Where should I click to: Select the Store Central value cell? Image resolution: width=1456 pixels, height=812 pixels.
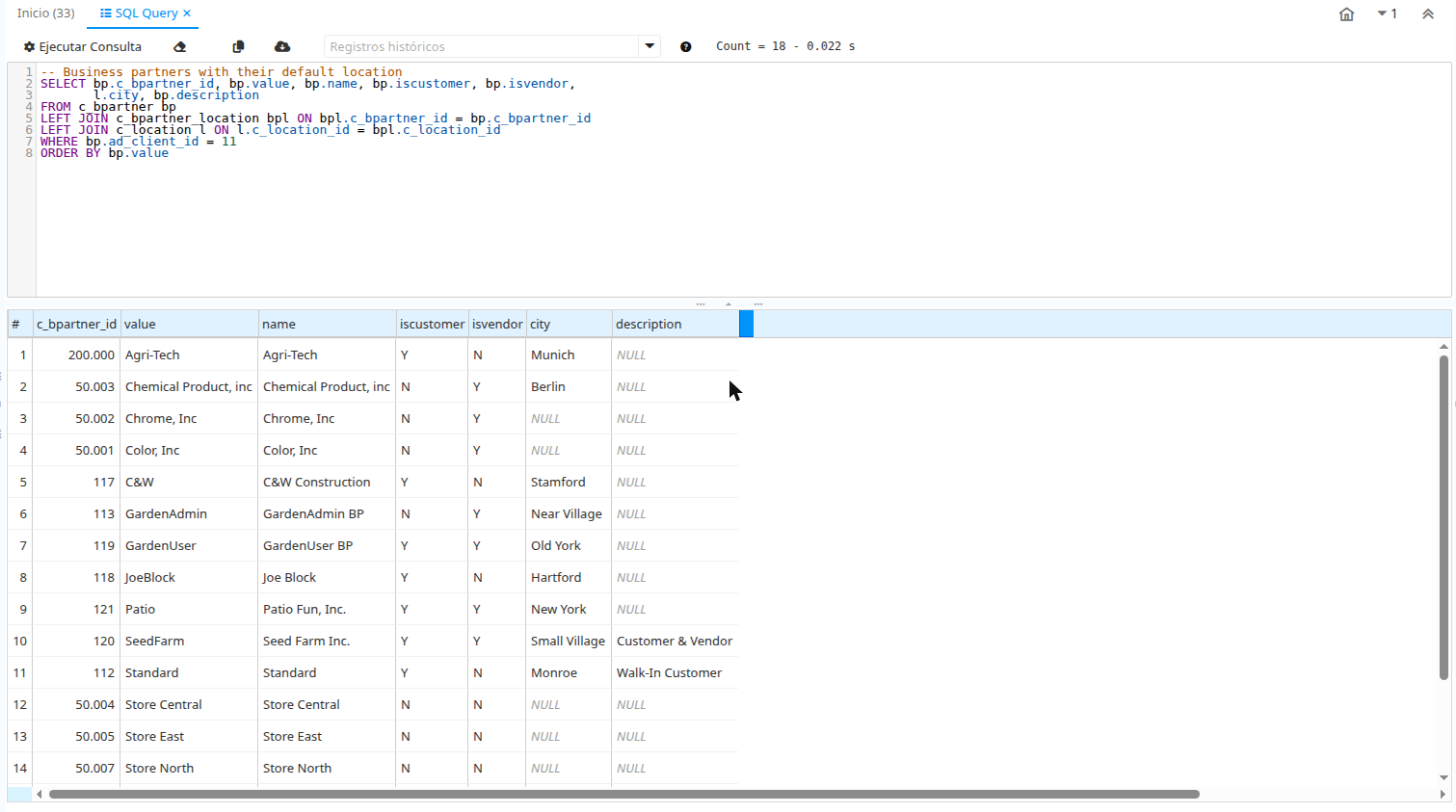[190, 705]
